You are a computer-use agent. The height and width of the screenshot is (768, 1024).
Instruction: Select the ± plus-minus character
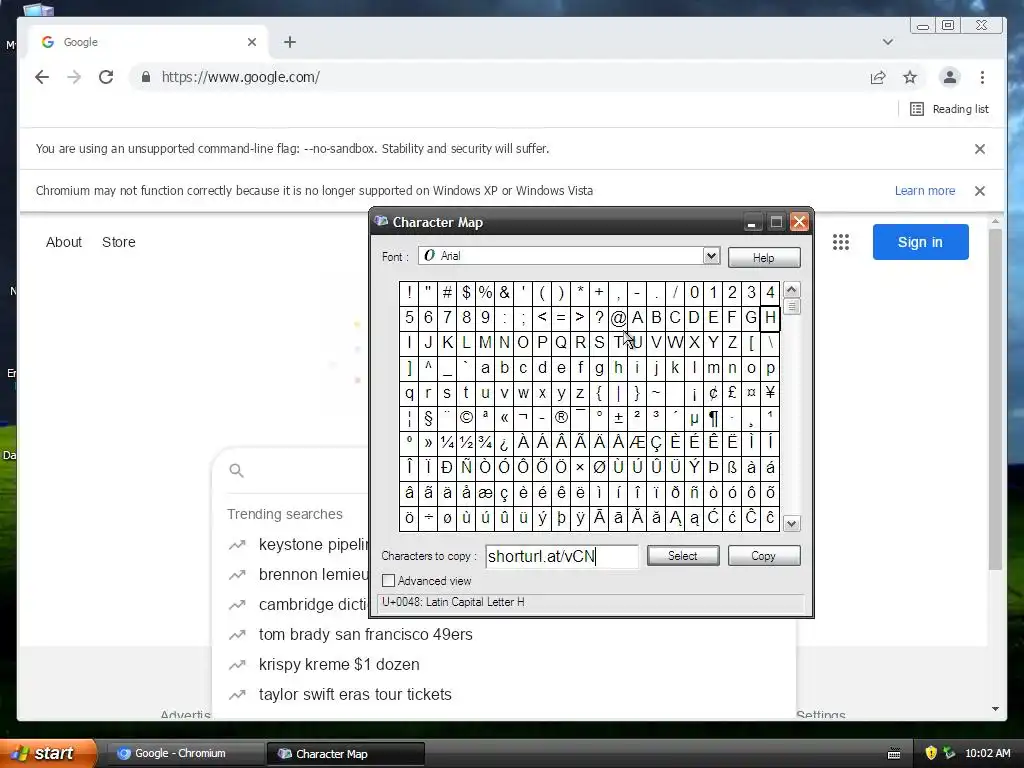[618, 417]
